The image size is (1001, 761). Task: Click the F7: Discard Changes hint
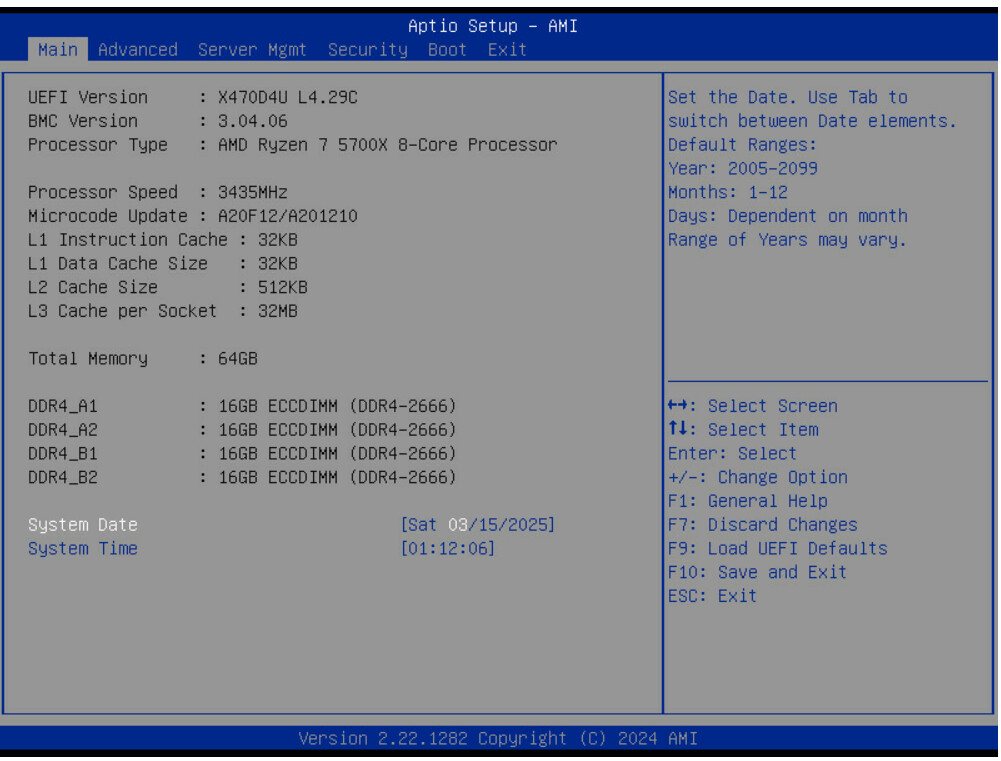[763, 524]
